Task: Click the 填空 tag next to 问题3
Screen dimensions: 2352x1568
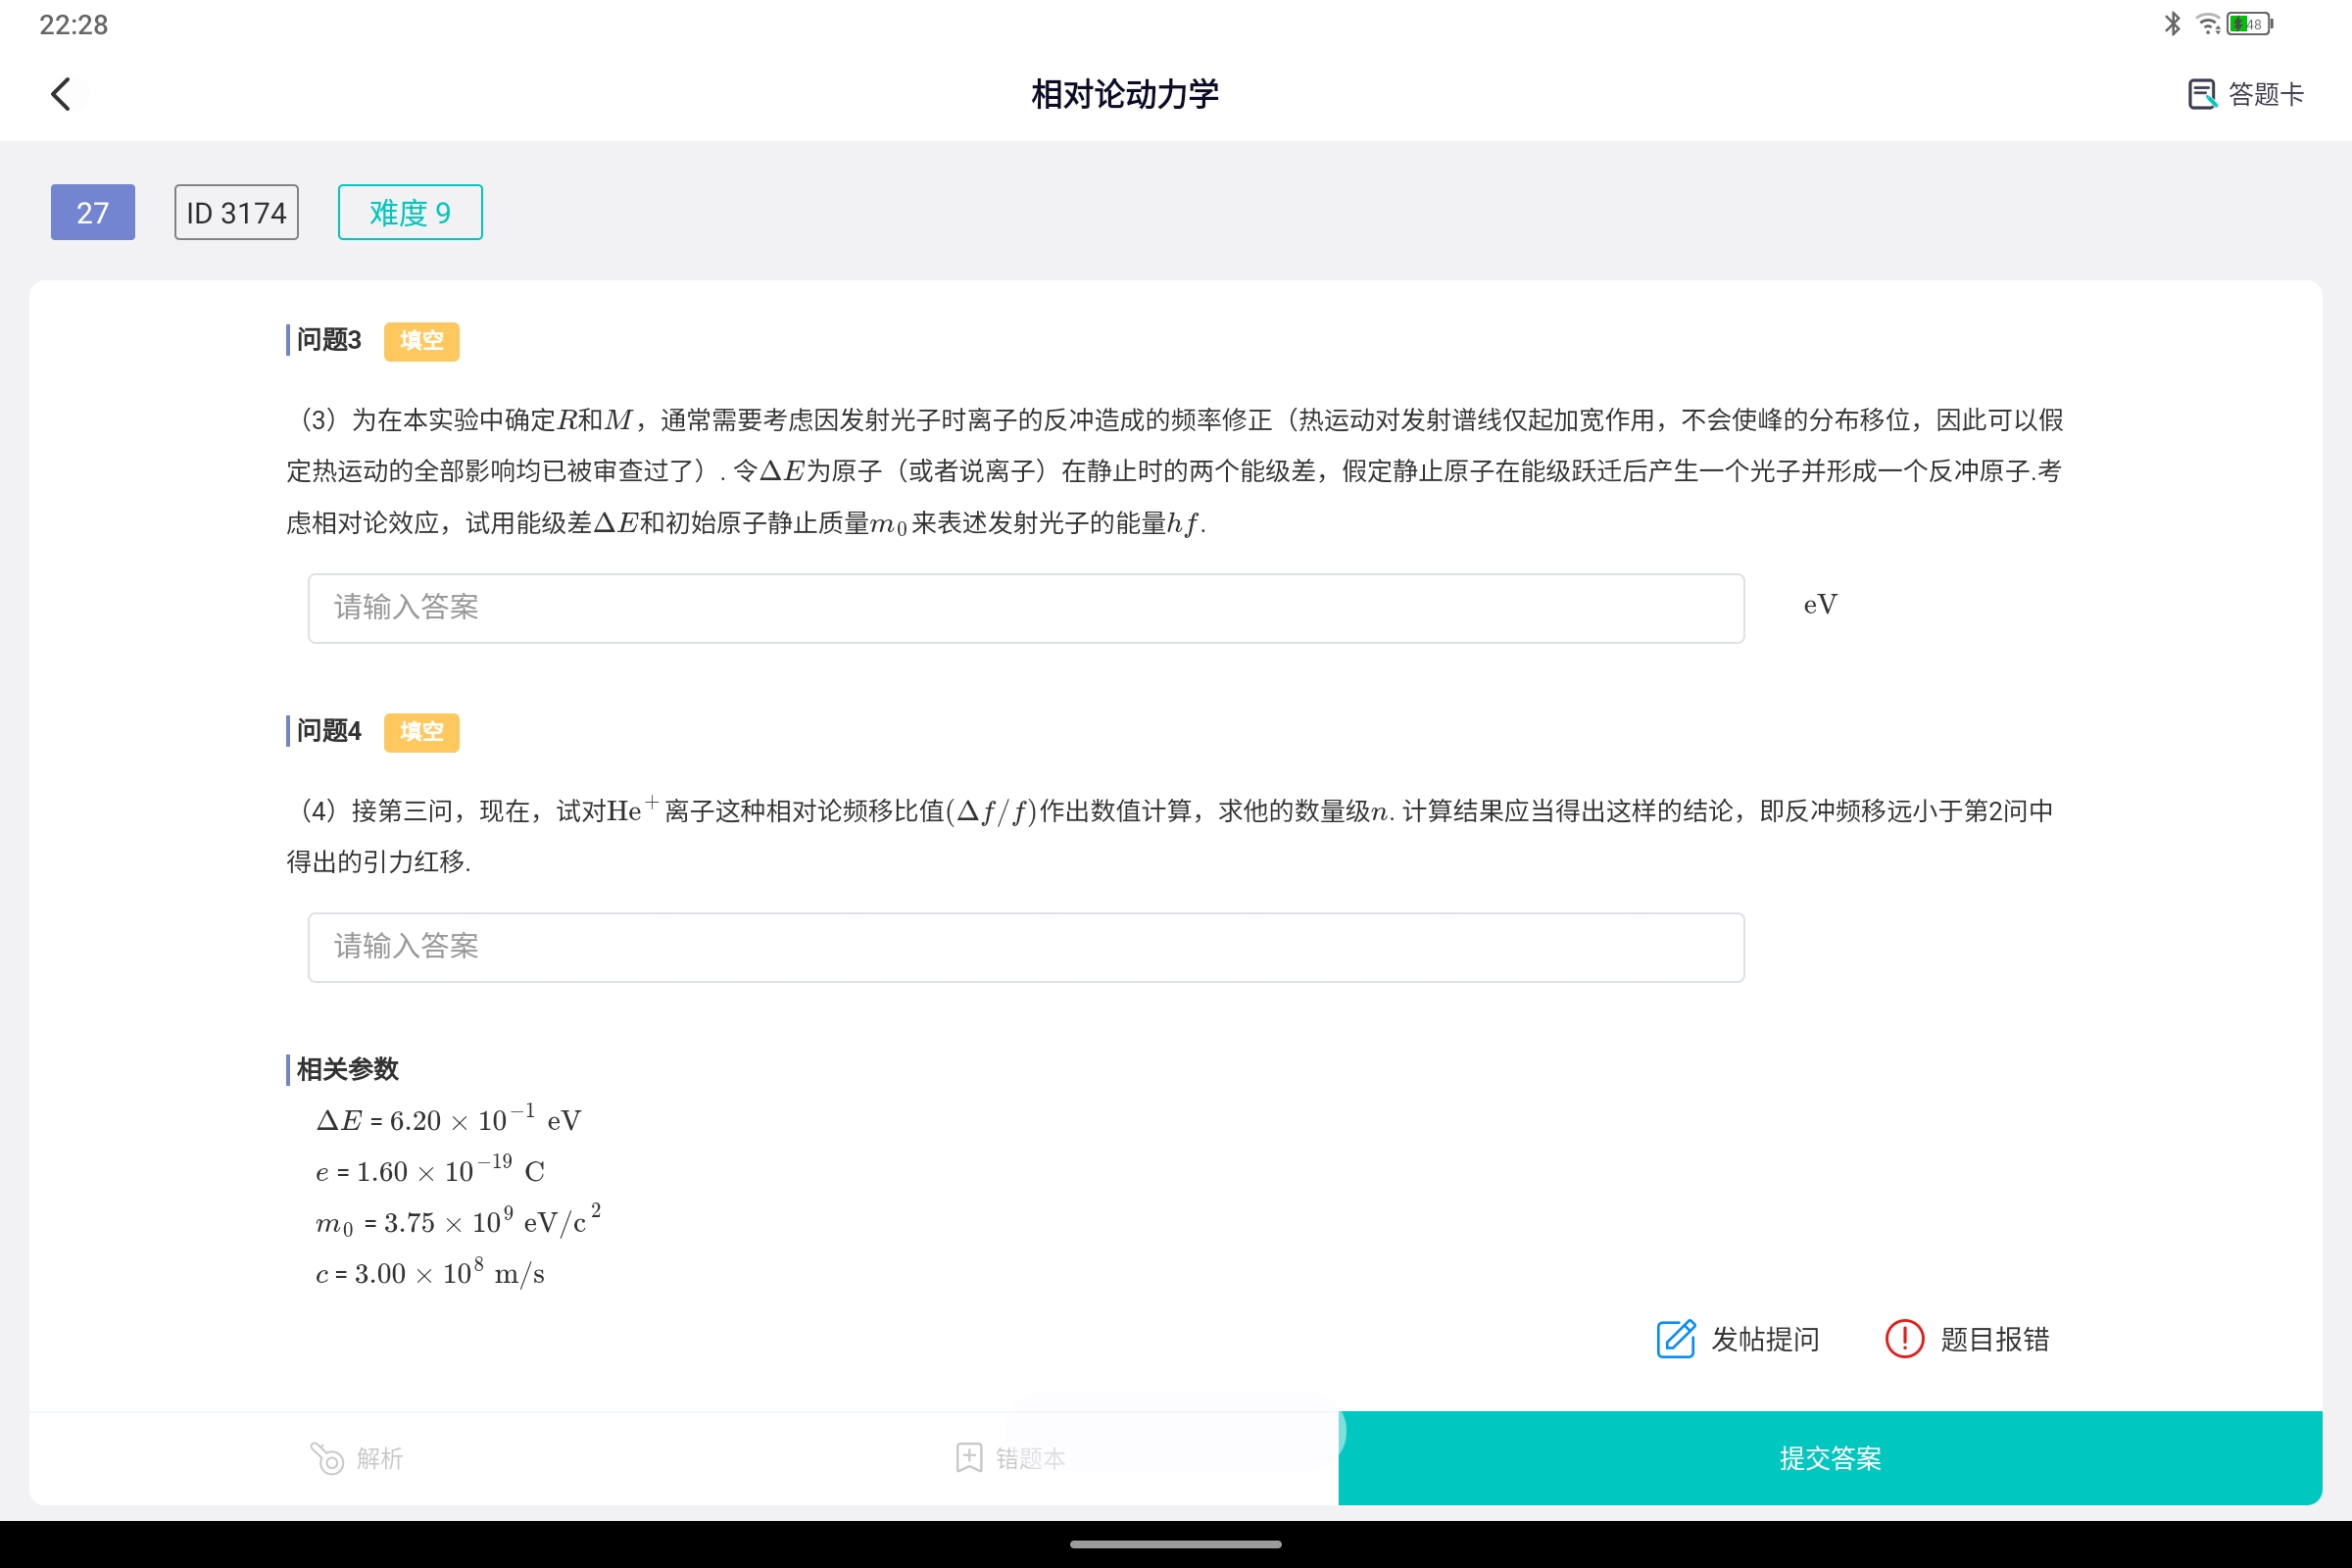Action: click(x=421, y=341)
